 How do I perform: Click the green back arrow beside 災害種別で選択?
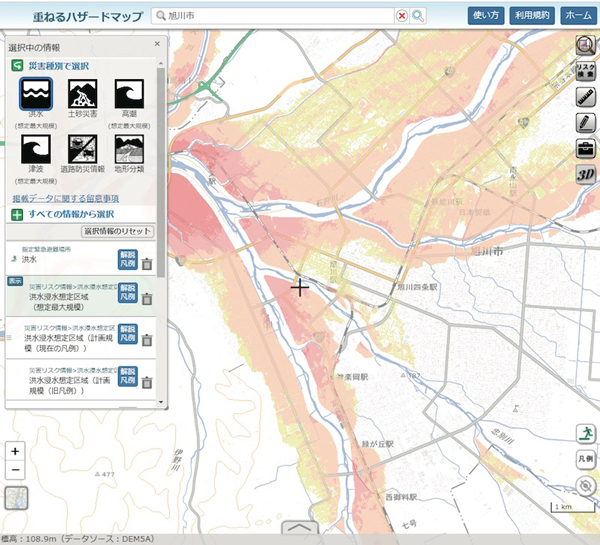tap(17, 65)
